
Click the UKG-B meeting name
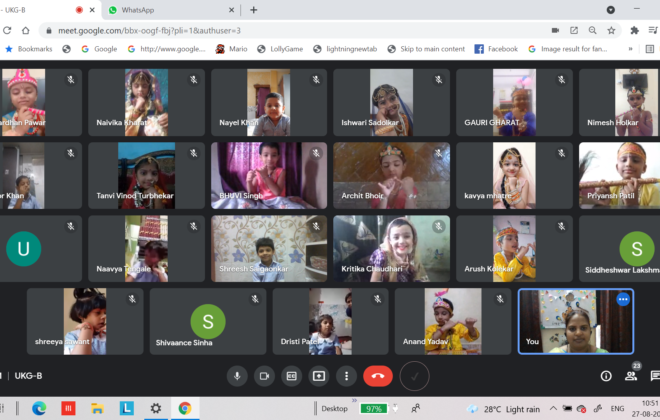pyautogui.click(x=28, y=376)
